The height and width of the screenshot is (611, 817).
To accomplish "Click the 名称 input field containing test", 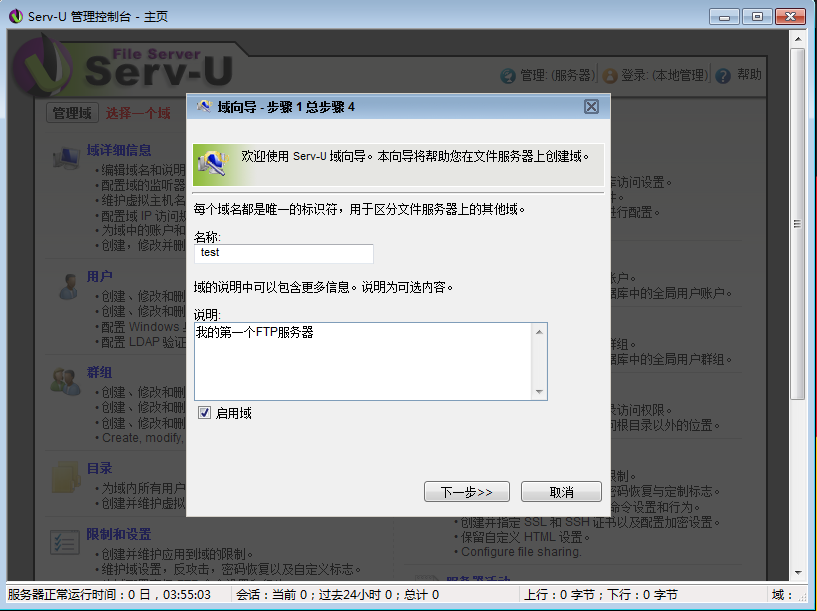I will (x=284, y=253).
